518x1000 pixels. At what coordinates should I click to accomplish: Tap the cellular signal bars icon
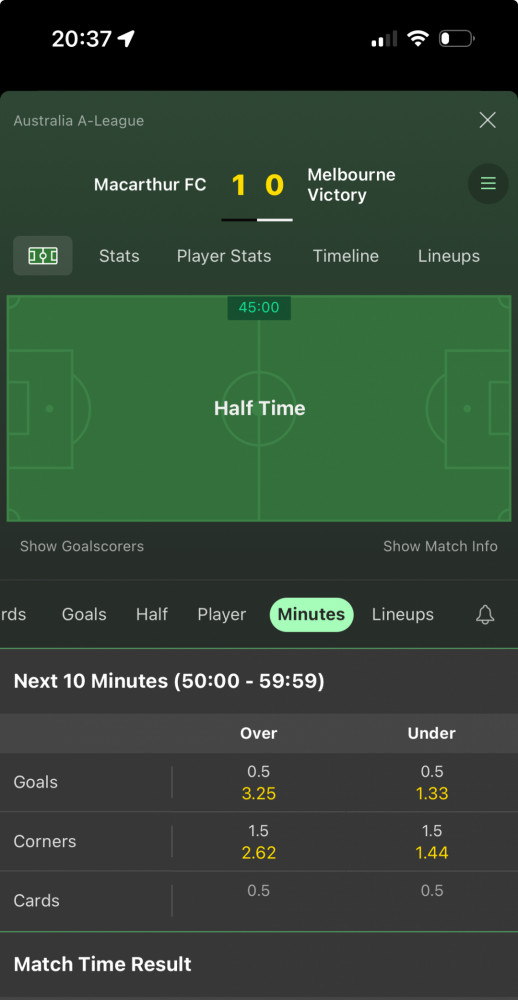click(x=384, y=39)
